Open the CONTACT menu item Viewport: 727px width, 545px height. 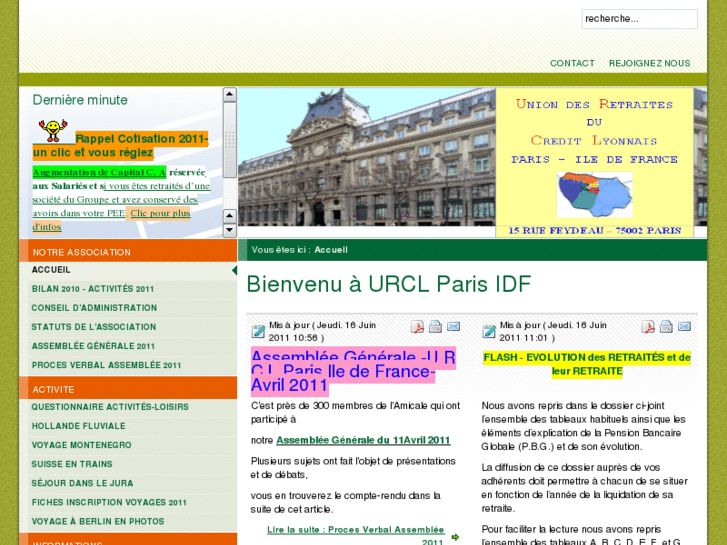pyautogui.click(x=572, y=64)
